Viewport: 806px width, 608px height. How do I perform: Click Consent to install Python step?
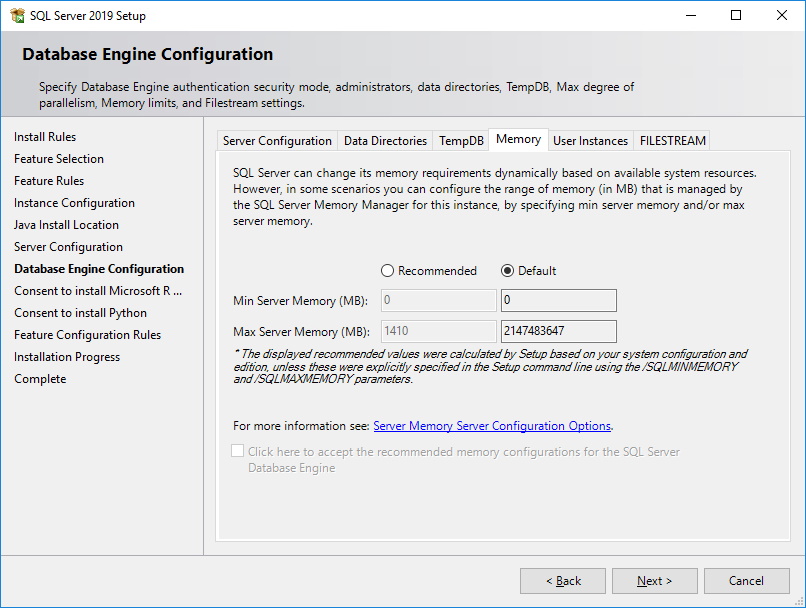[x=81, y=313]
